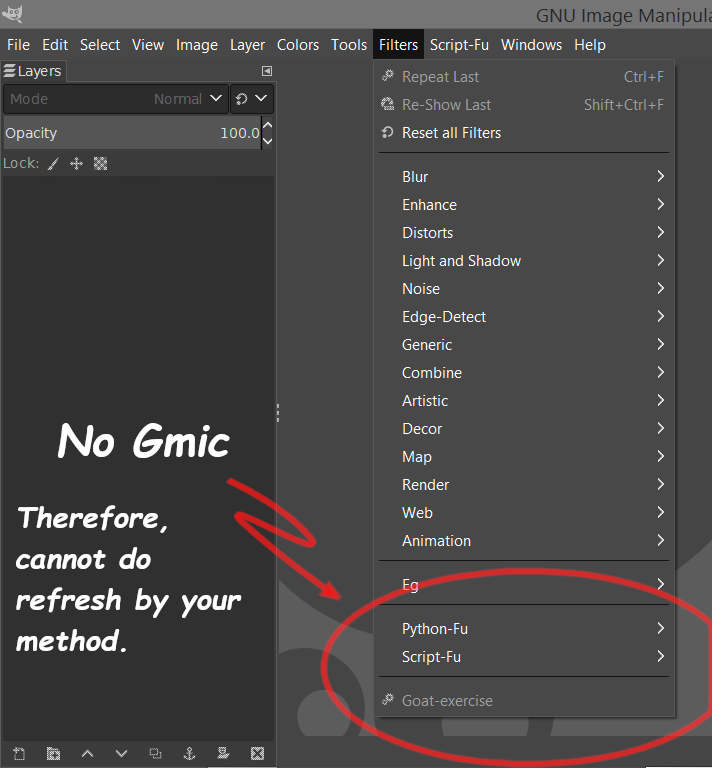Open the Select menu
Screen dimensions: 712x768
[100, 45]
